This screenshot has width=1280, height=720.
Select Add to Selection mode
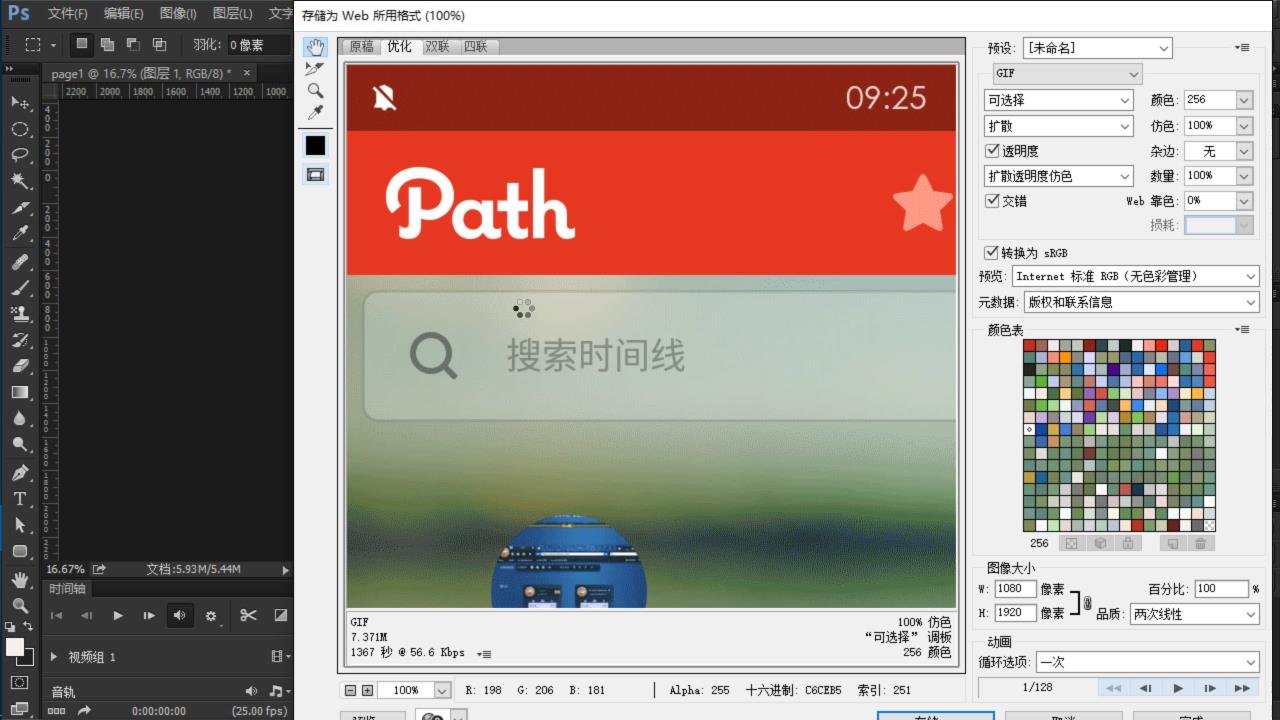tap(107, 44)
